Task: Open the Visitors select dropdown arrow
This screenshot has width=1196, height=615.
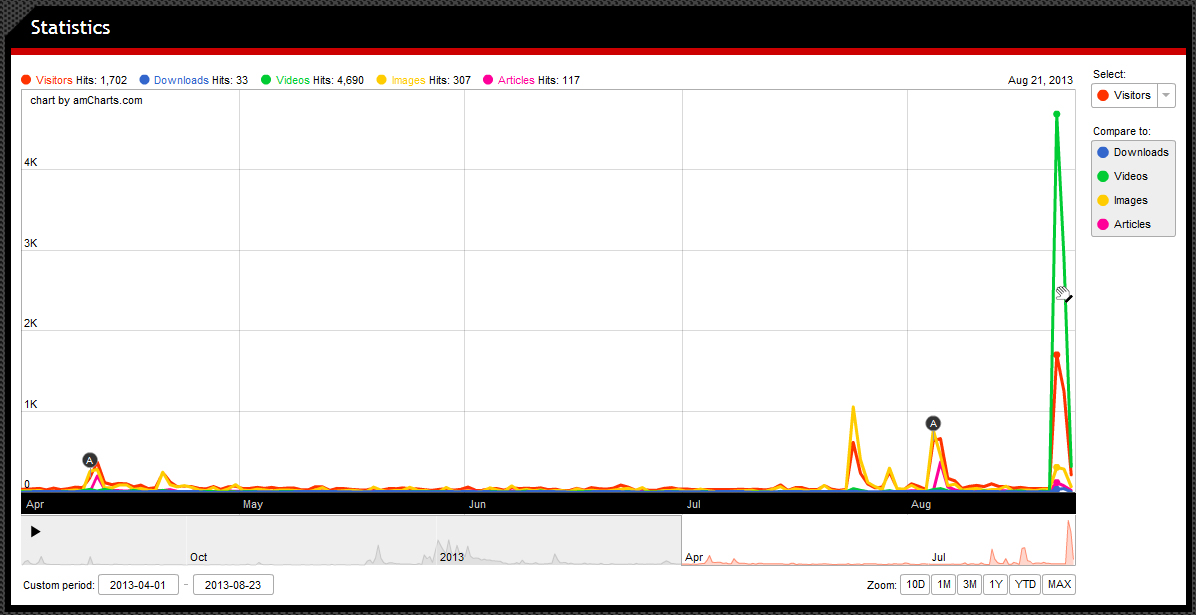Action: pos(1166,96)
